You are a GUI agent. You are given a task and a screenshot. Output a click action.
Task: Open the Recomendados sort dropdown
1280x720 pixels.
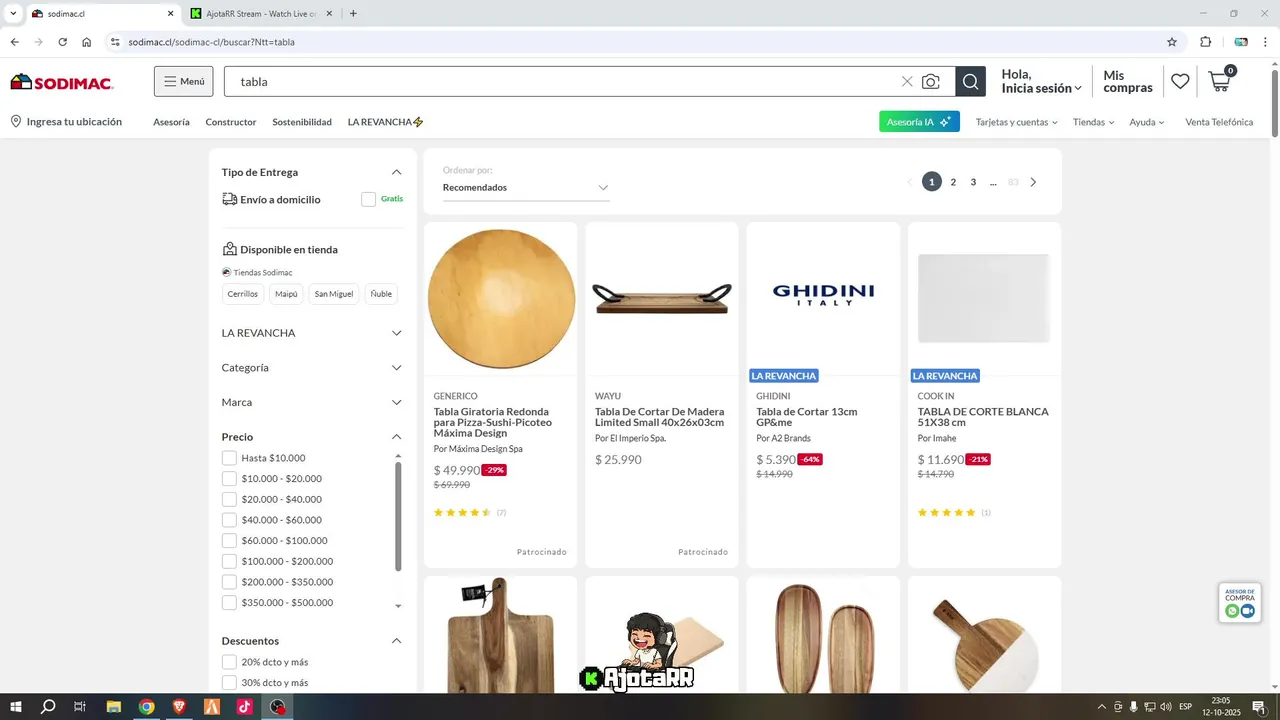(x=526, y=188)
